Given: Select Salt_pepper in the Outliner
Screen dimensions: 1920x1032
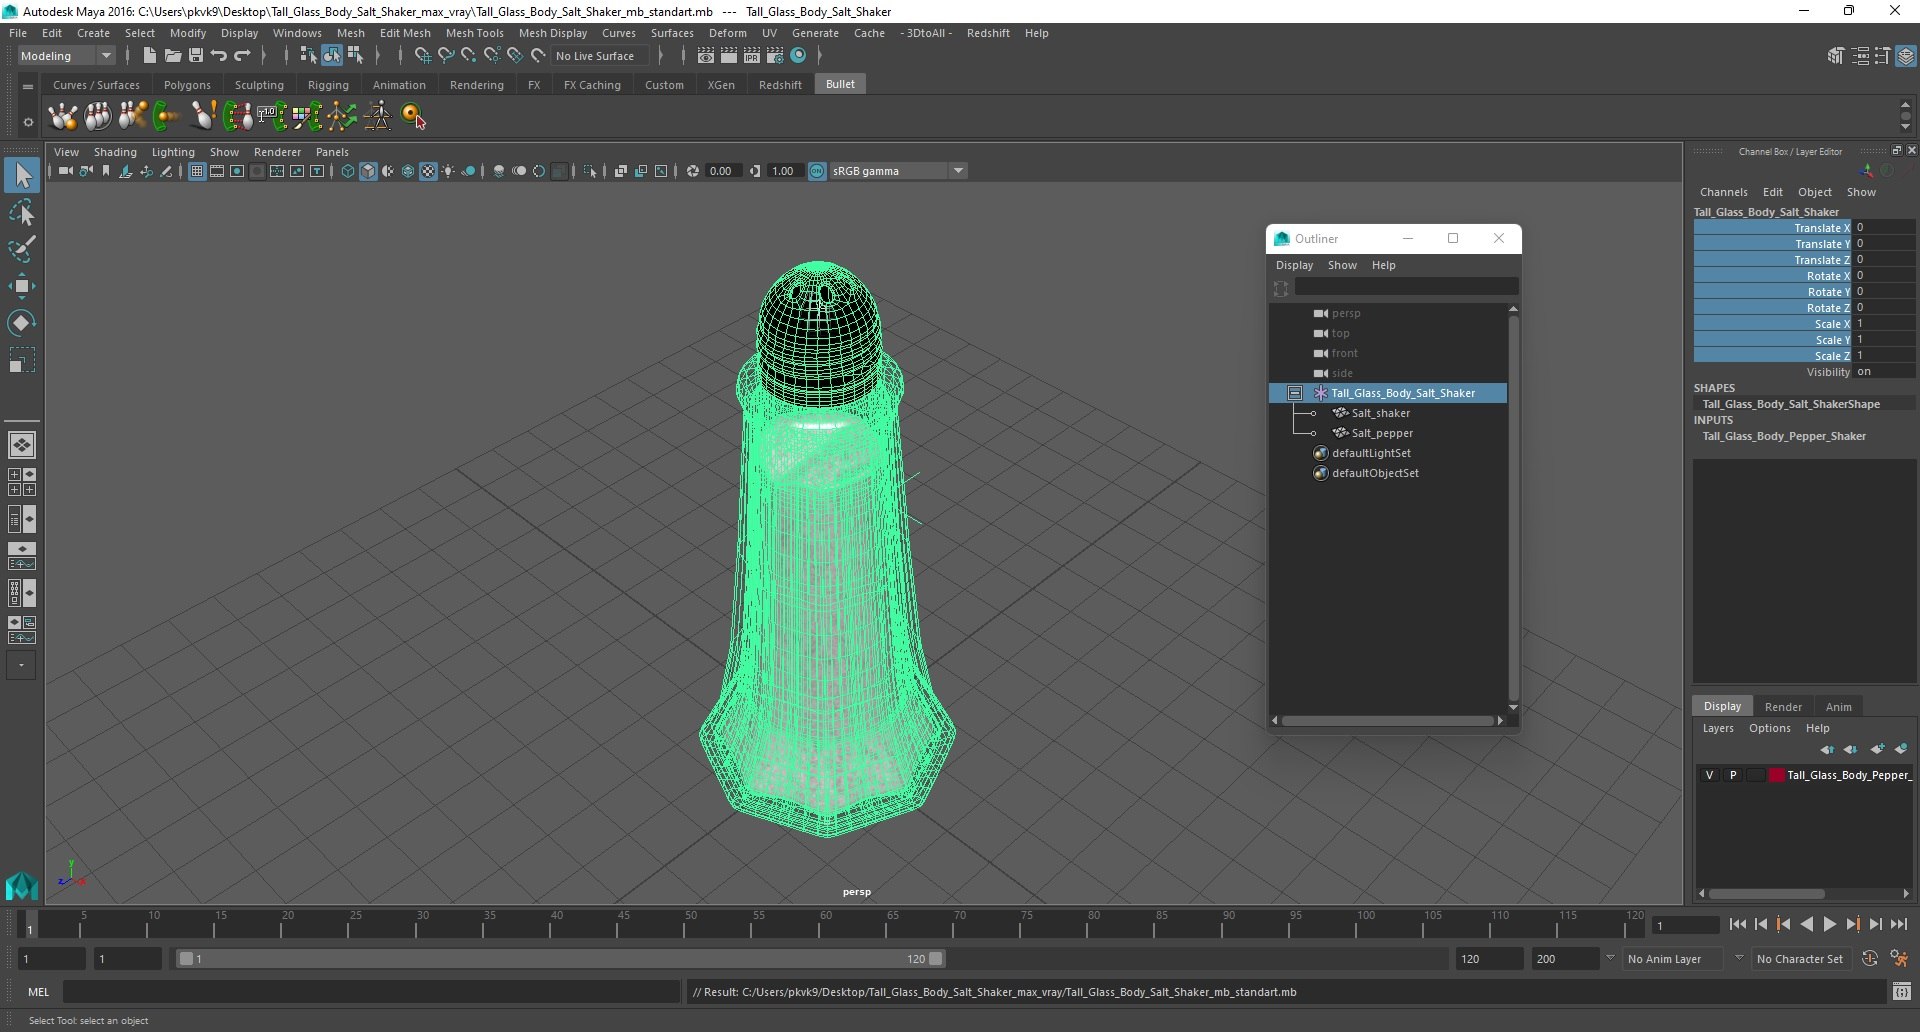Looking at the screenshot, I should click(x=1382, y=433).
